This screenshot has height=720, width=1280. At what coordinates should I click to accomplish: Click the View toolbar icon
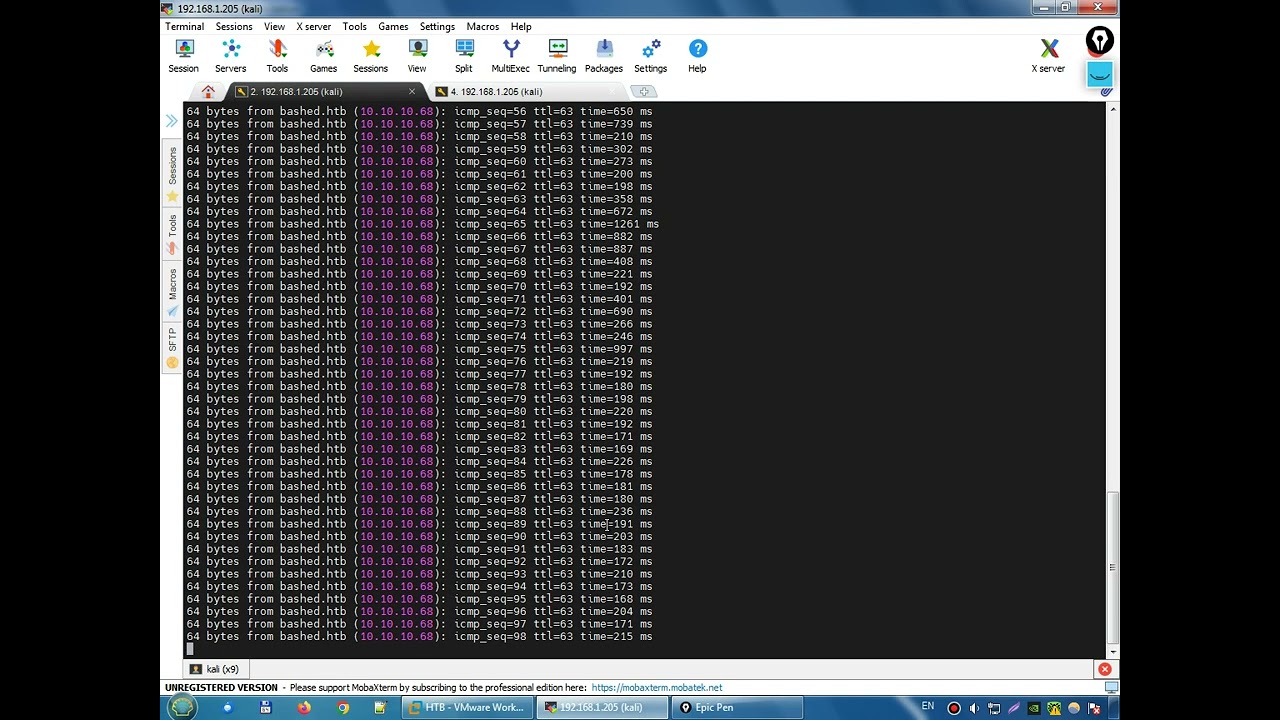[x=417, y=56]
